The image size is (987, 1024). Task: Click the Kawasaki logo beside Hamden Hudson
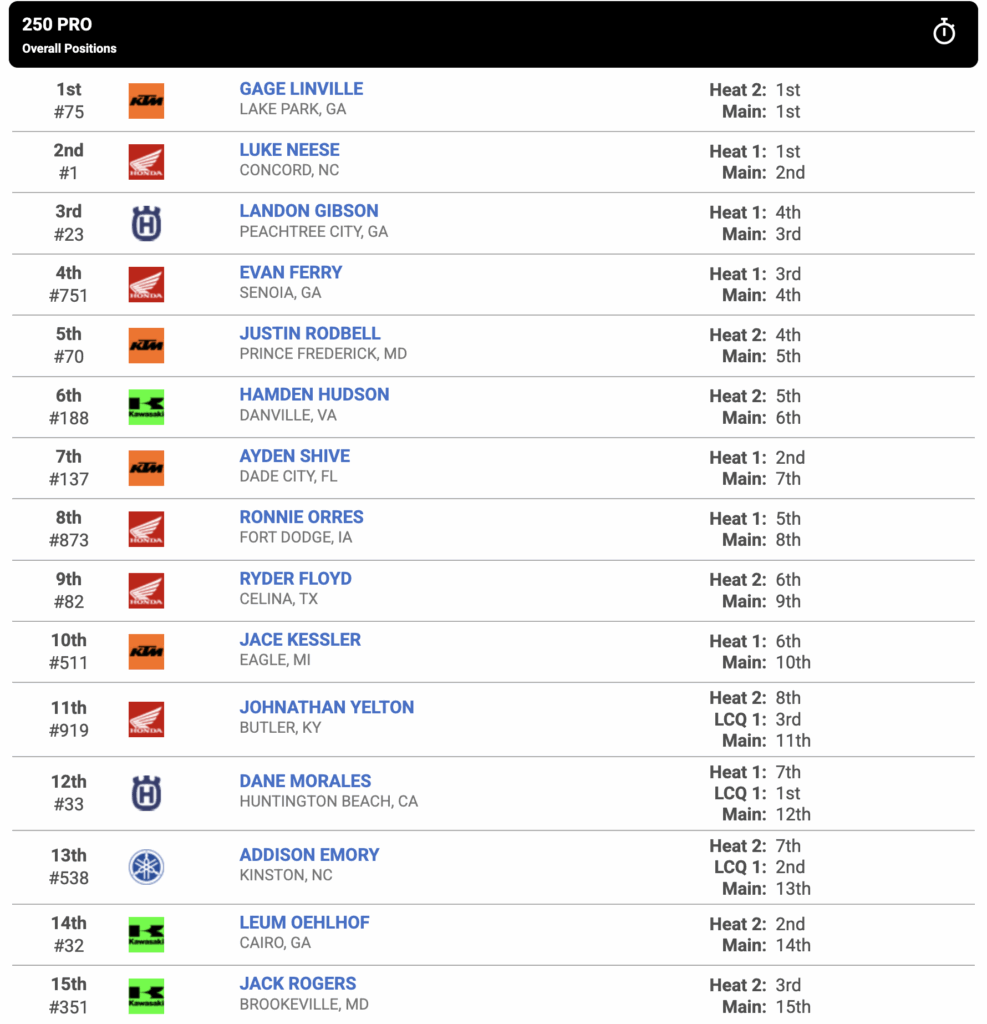[x=146, y=407]
